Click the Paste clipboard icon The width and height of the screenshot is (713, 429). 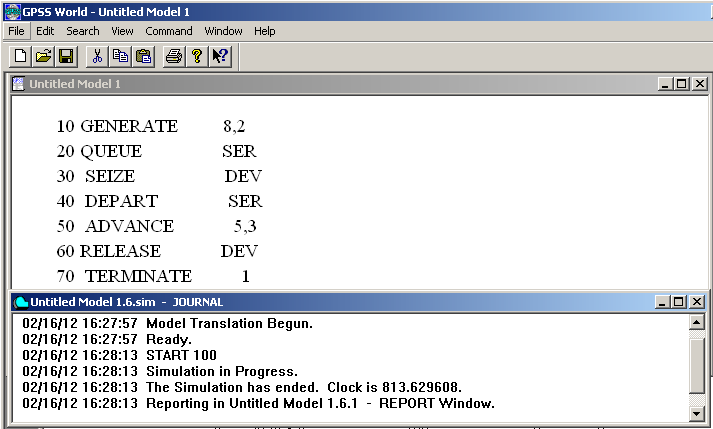click(143, 56)
